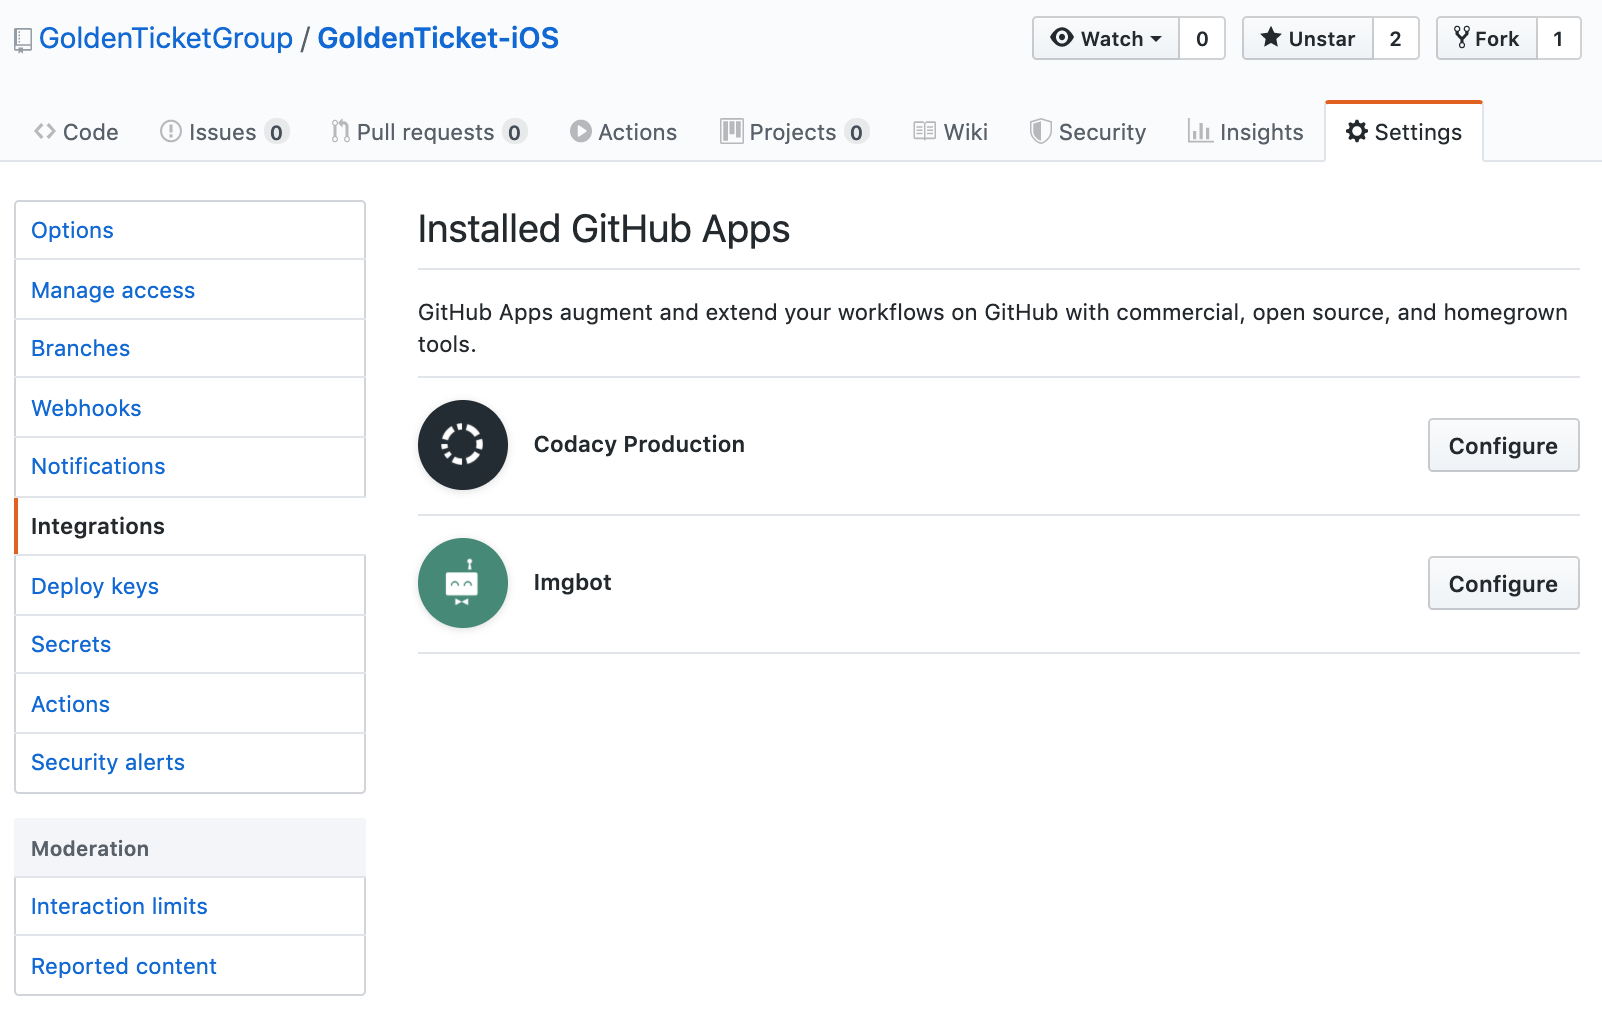The height and width of the screenshot is (1010, 1602).
Task: Open Manage access settings
Action: pos(190,290)
